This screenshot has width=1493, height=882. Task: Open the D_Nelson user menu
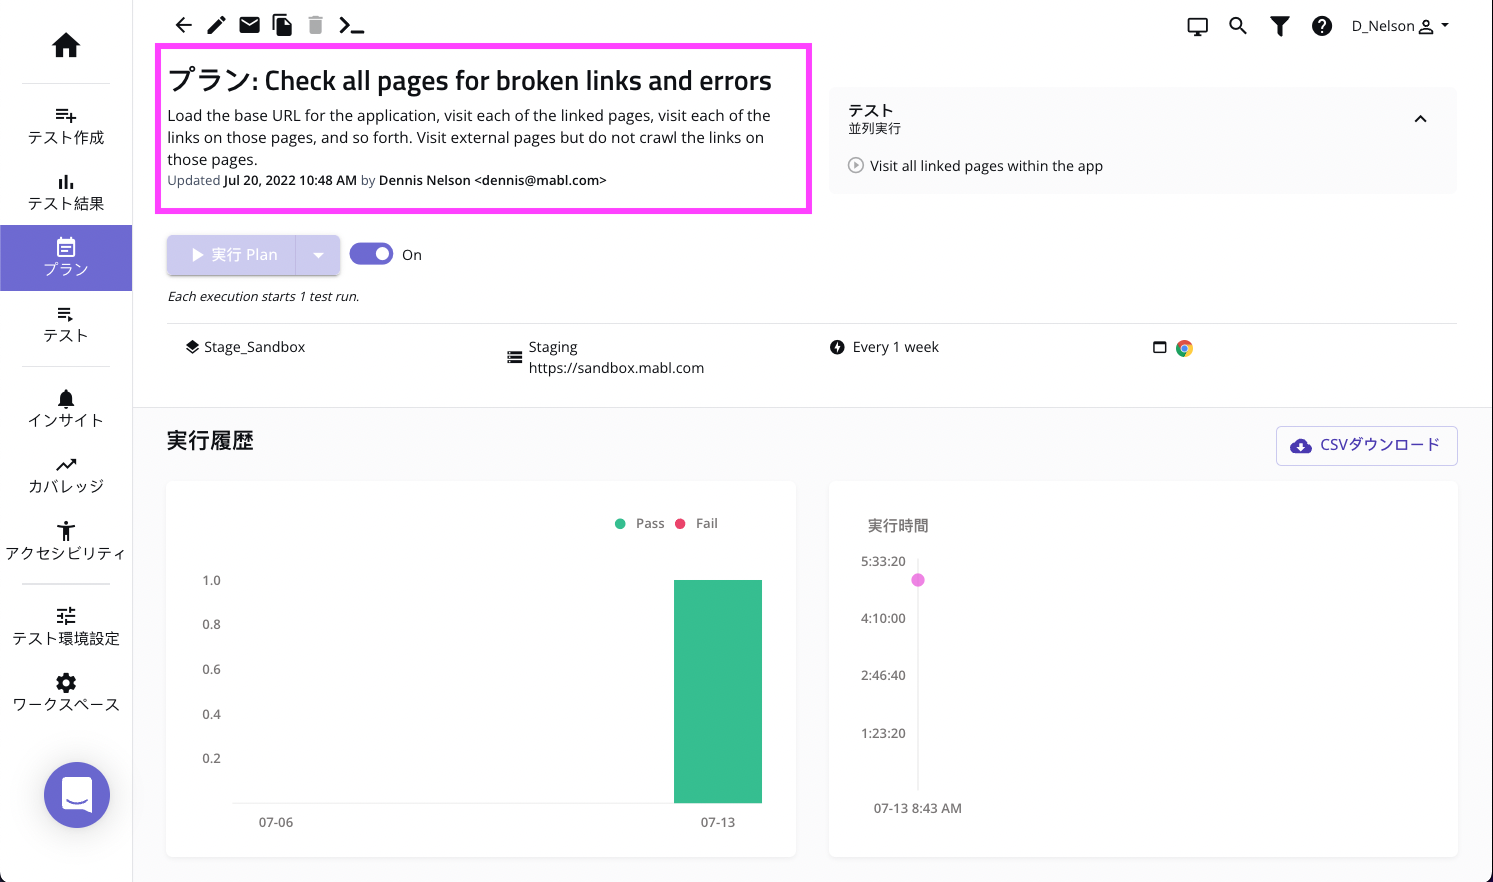(x=1399, y=26)
